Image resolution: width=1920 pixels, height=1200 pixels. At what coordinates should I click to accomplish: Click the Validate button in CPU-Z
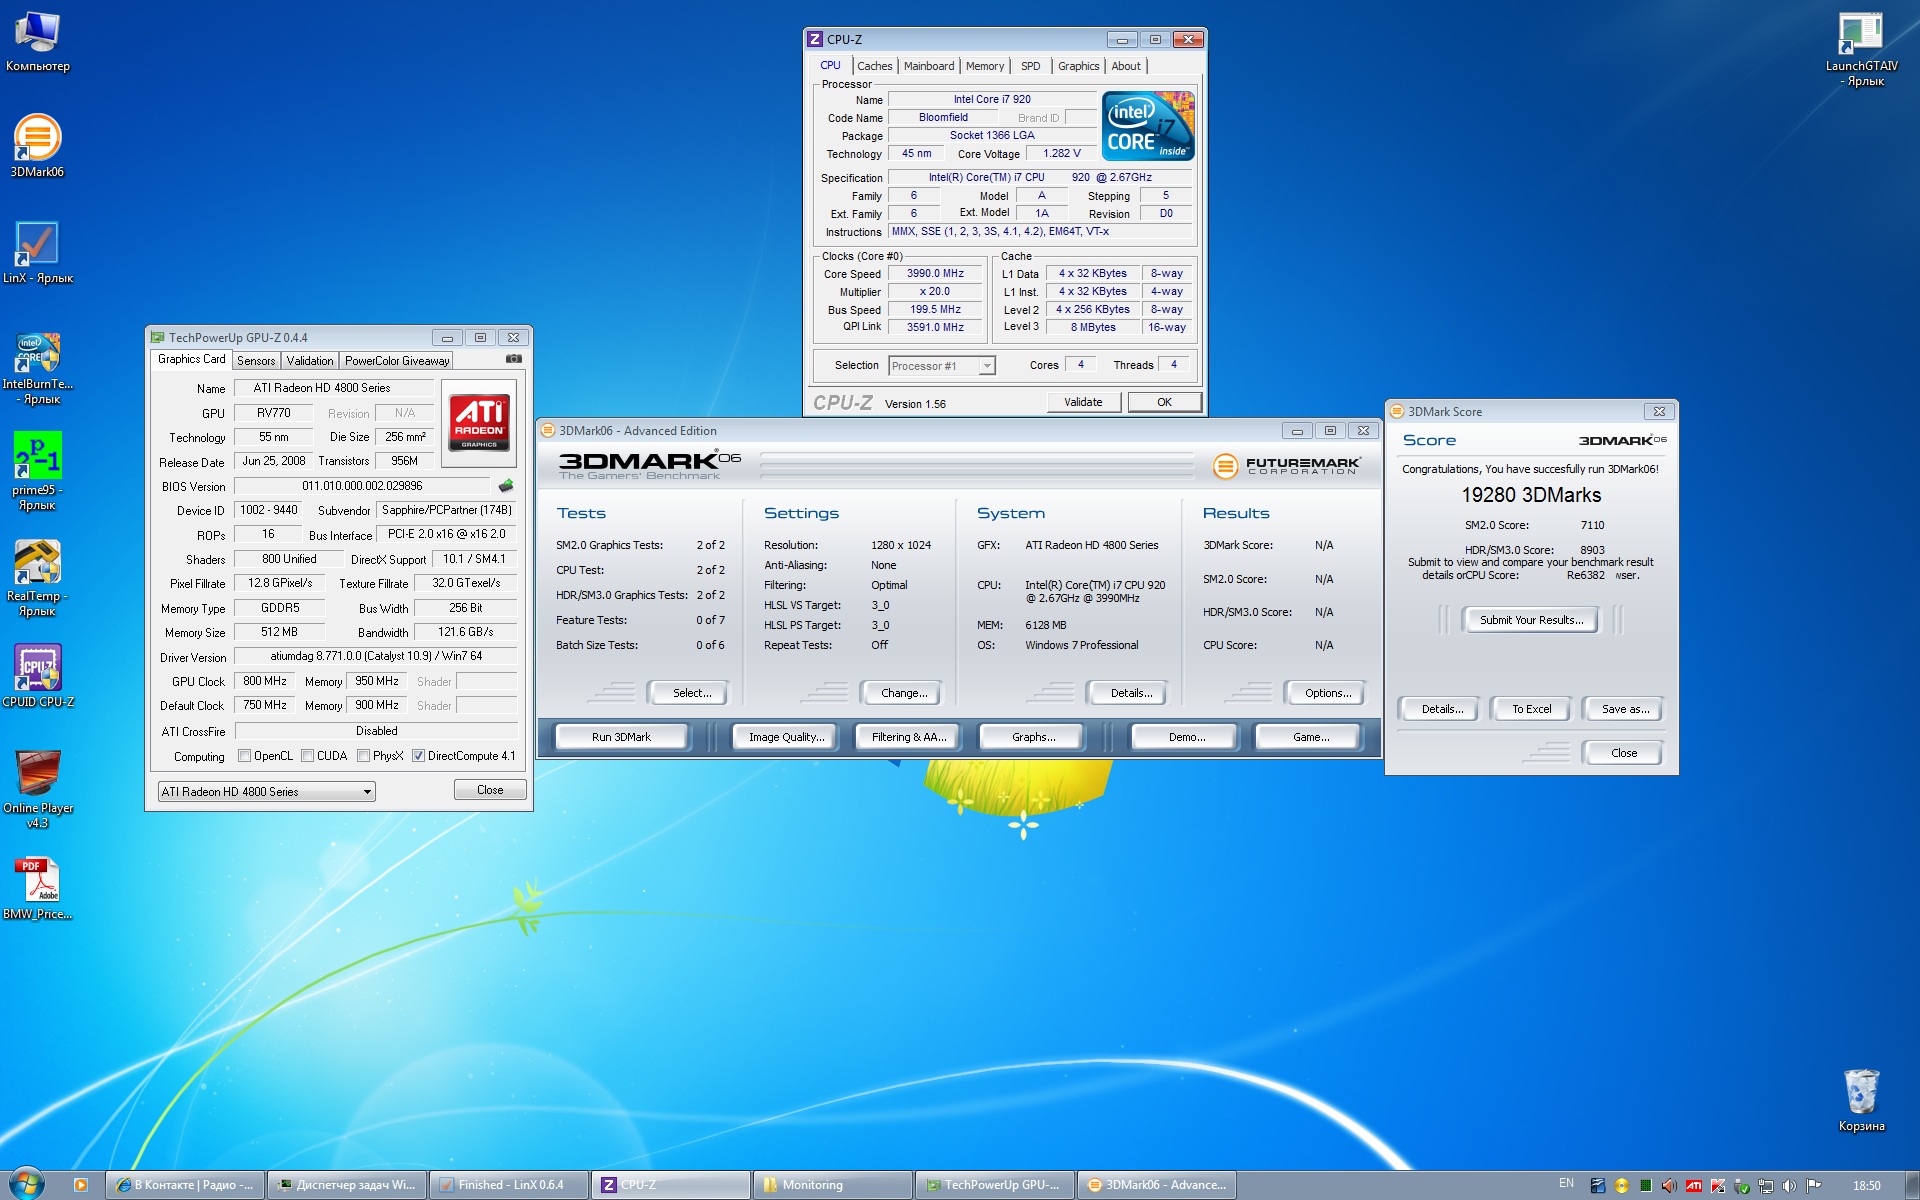click(x=1083, y=402)
